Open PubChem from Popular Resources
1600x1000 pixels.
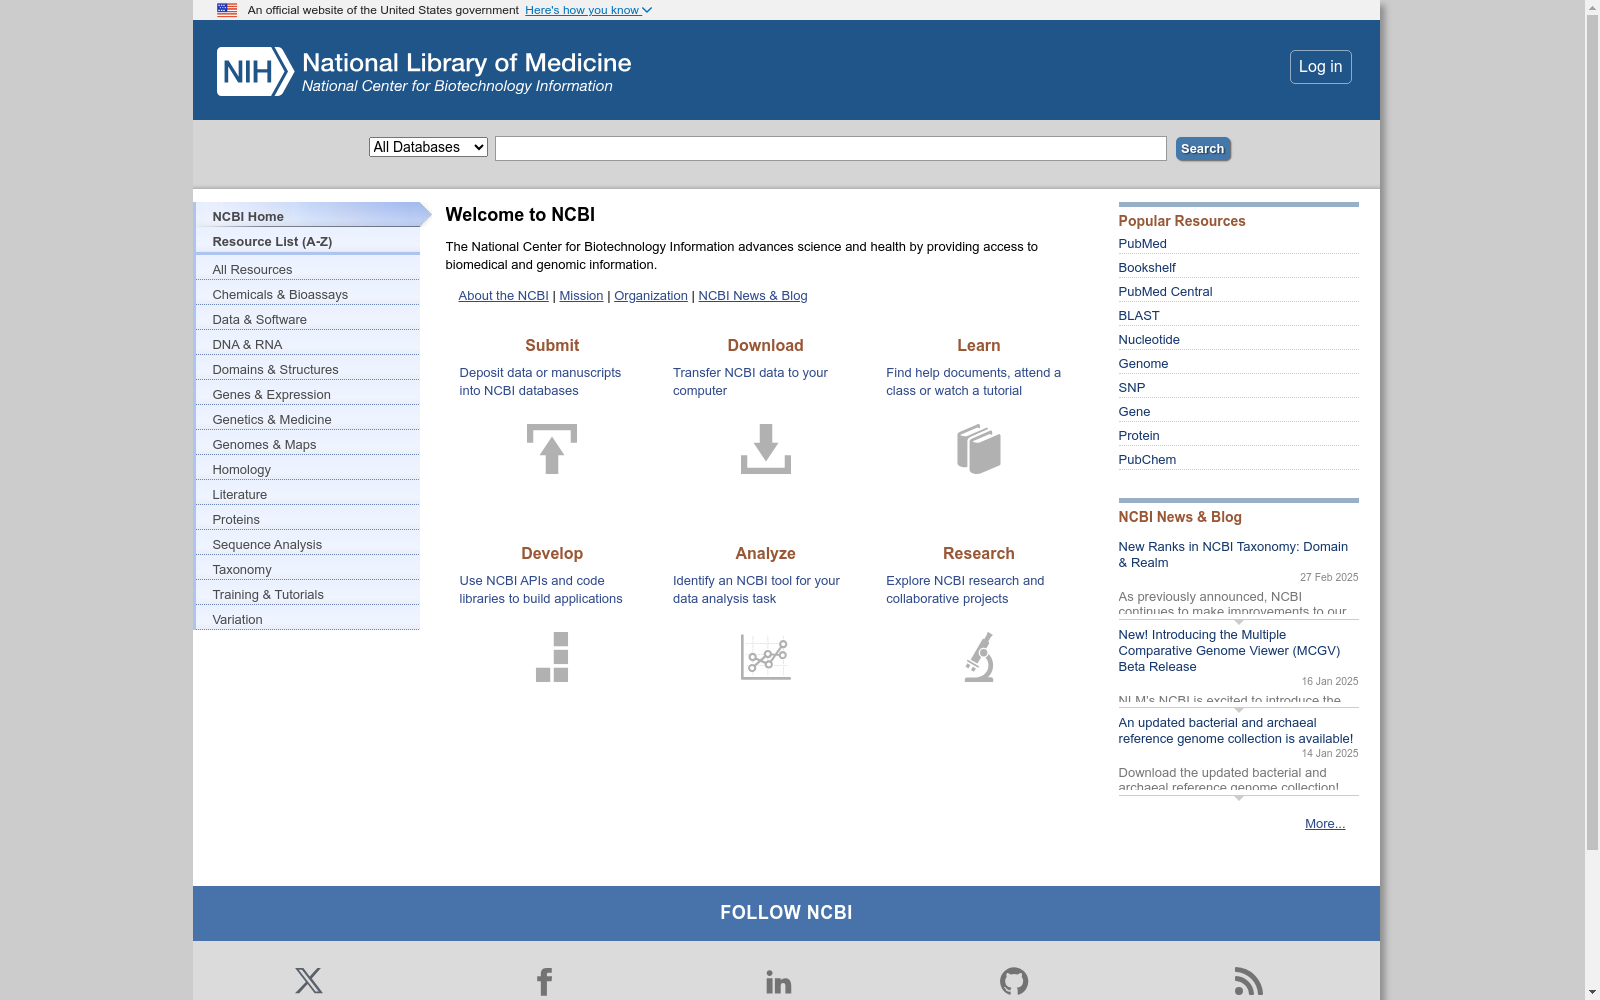(1147, 460)
